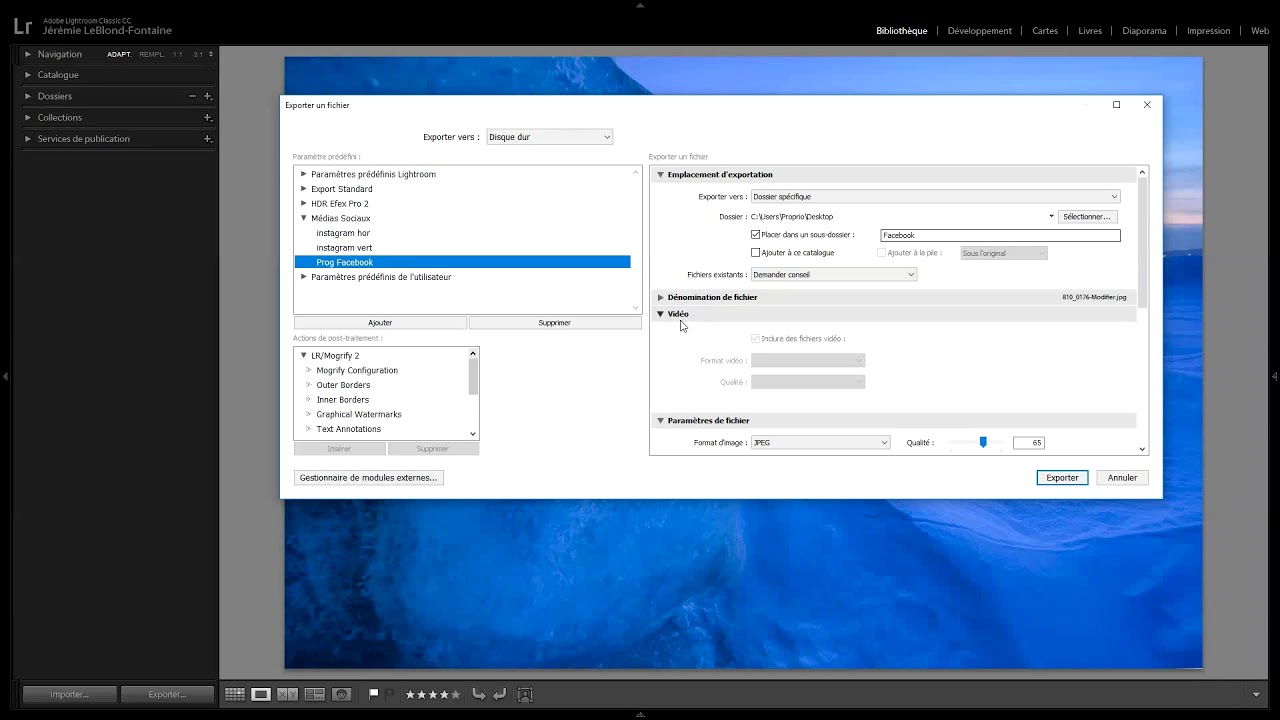Viewport: 1280px width, 720px height.
Task: Expand 'Paramètres prédéfinis Lightroom' preset group
Action: point(304,174)
